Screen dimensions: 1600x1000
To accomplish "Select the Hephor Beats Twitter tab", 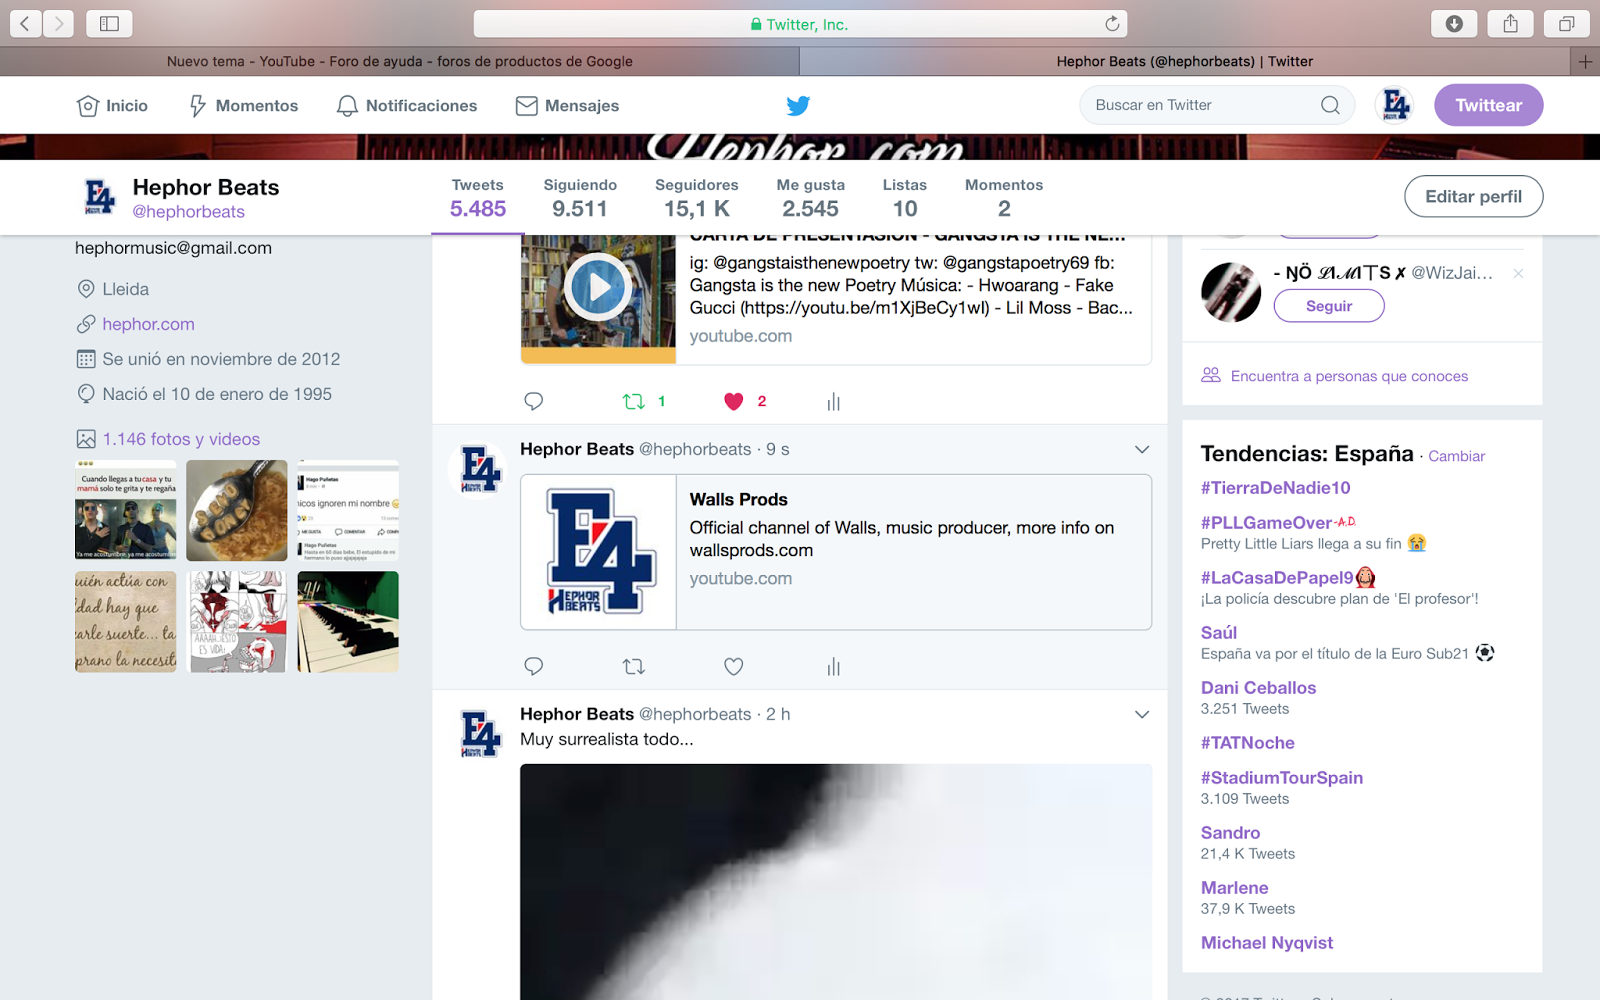I will click(x=1185, y=61).
